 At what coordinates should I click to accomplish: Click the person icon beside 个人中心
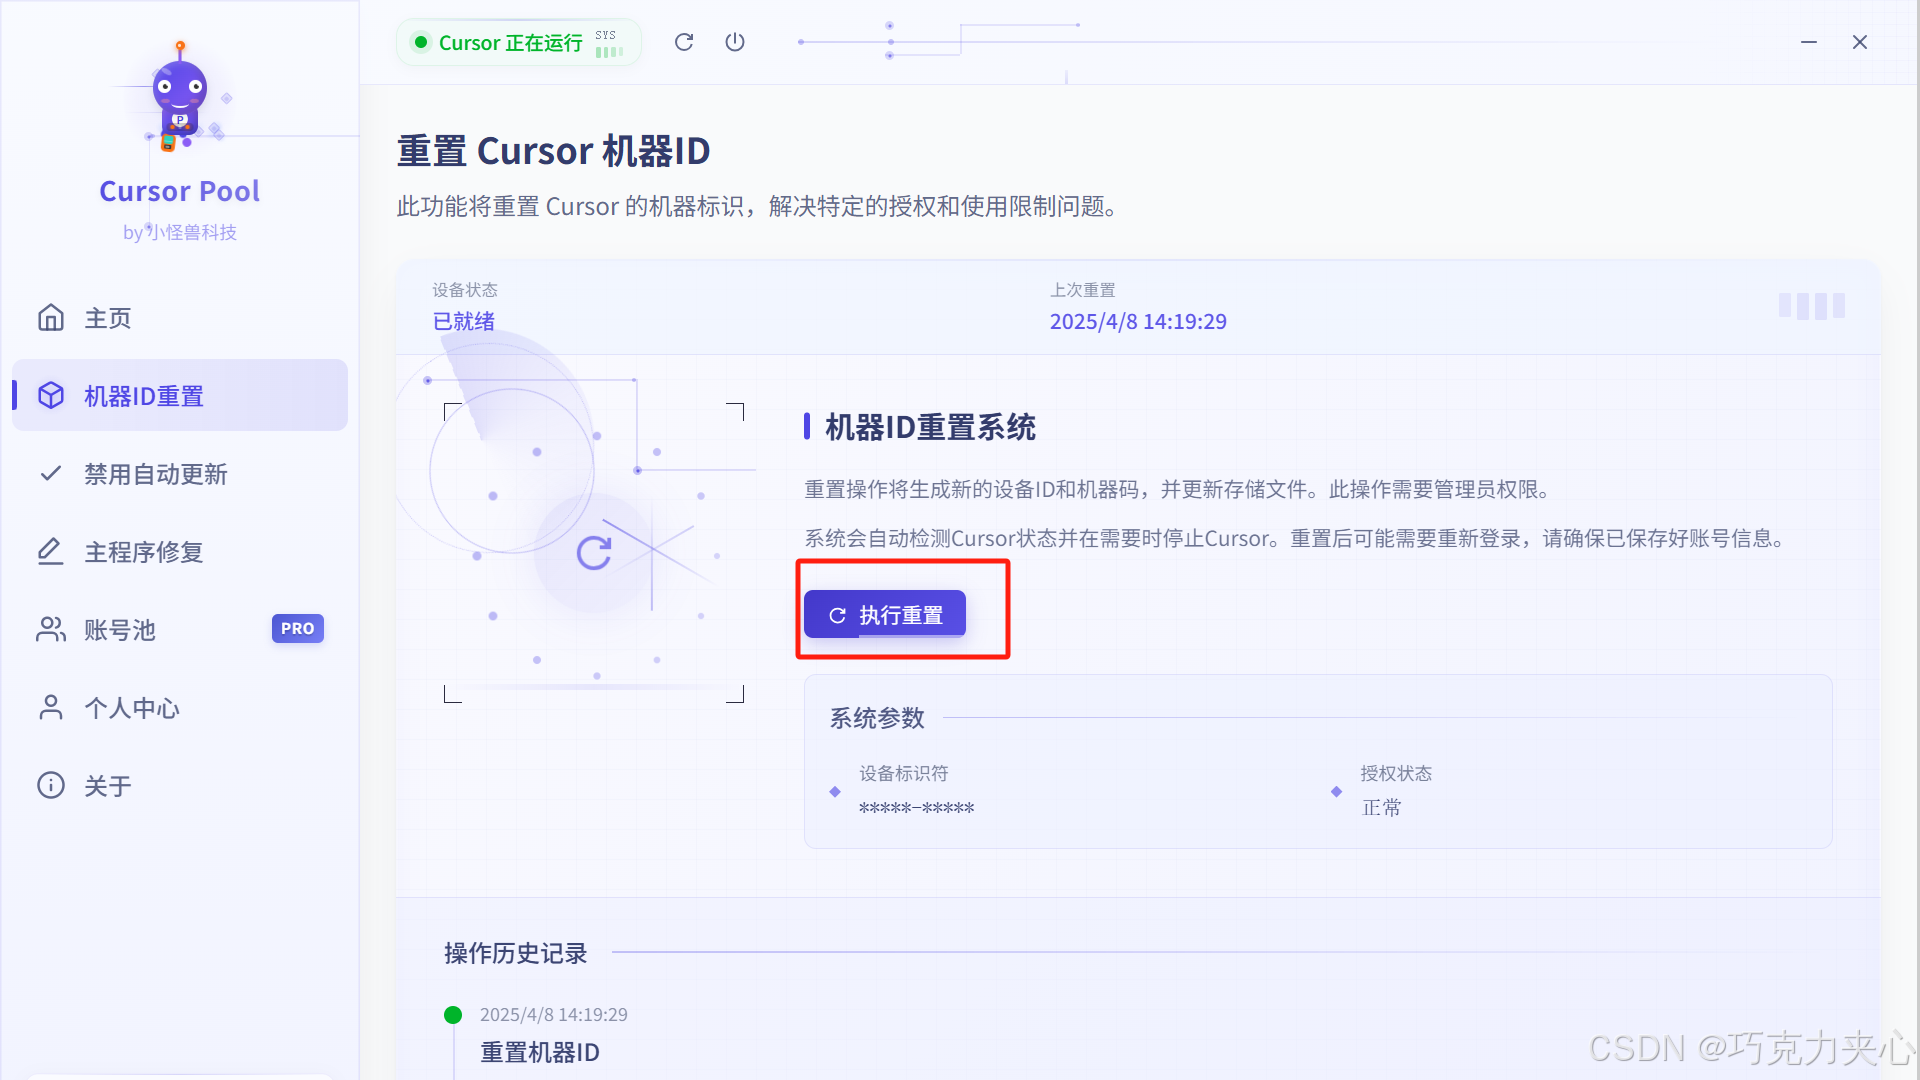click(x=51, y=708)
